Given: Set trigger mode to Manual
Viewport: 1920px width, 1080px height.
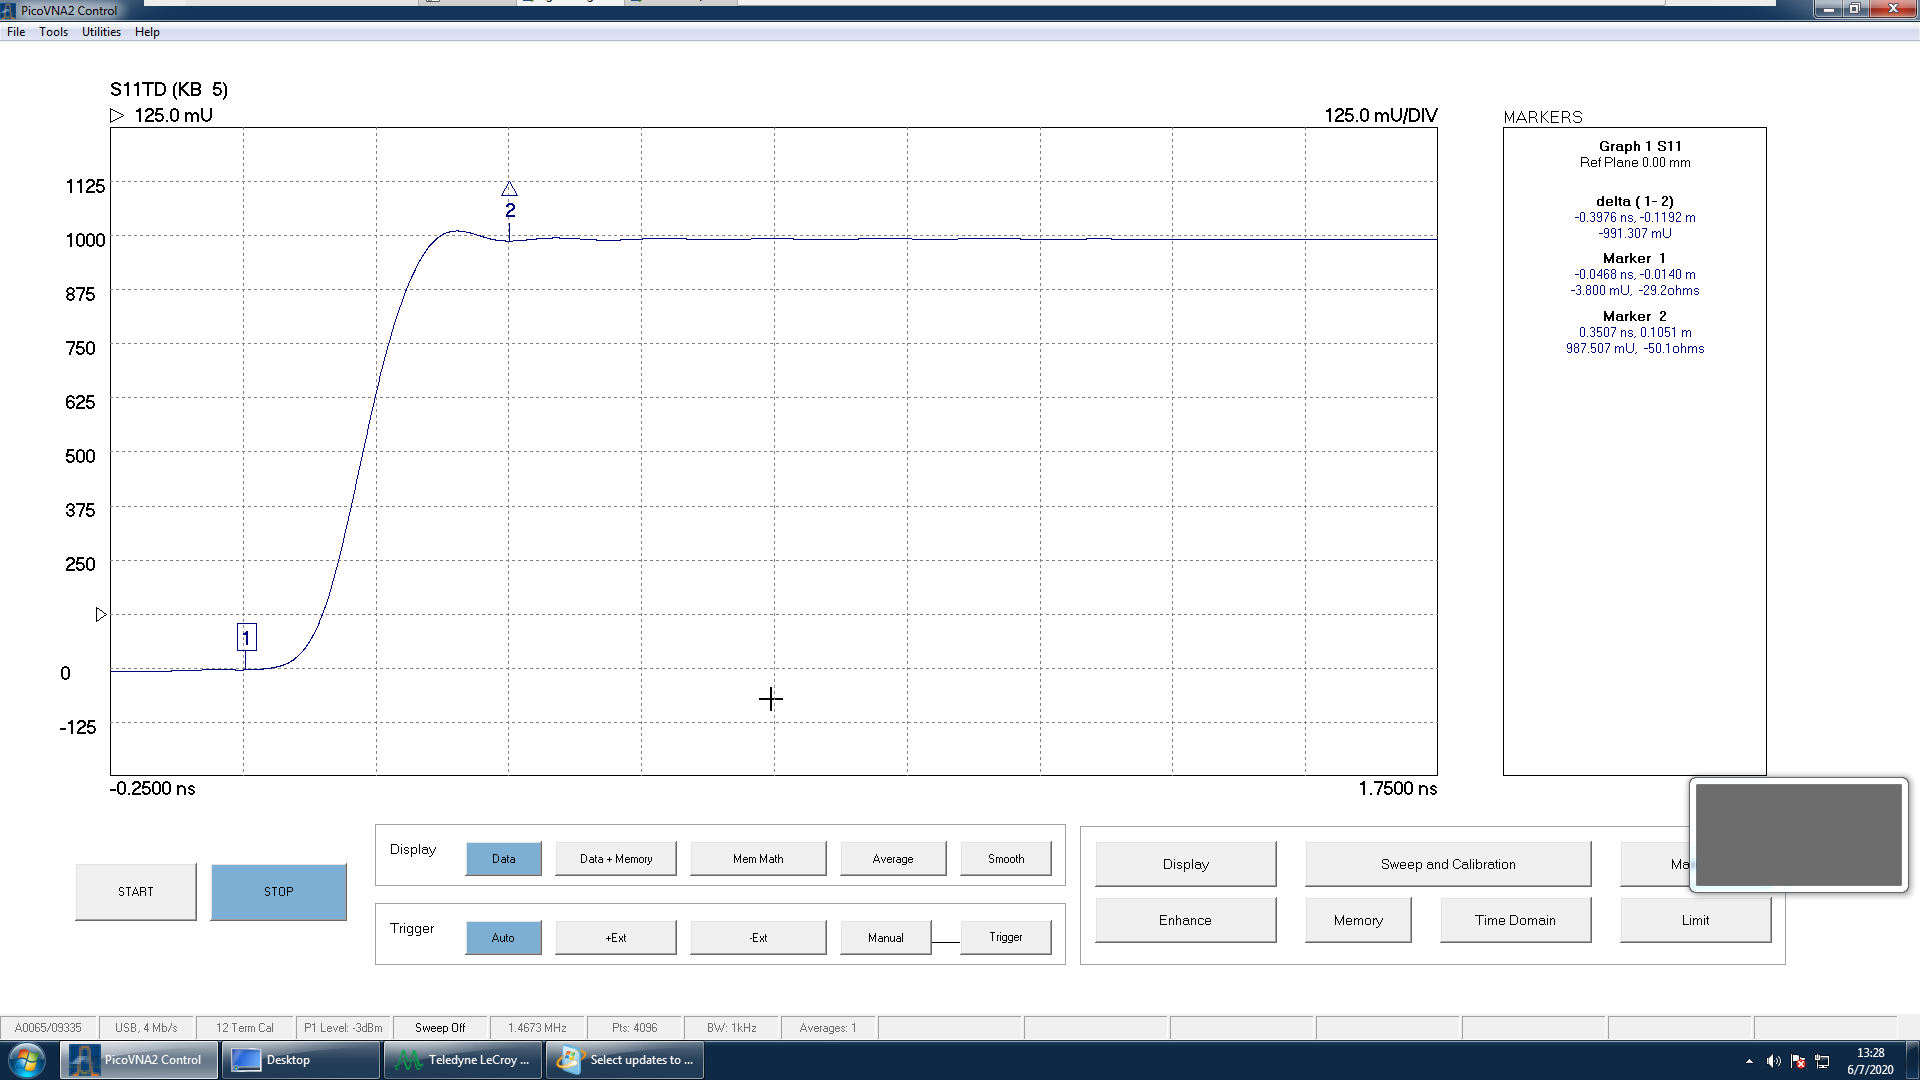Looking at the screenshot, I should [x=886, y=937].
